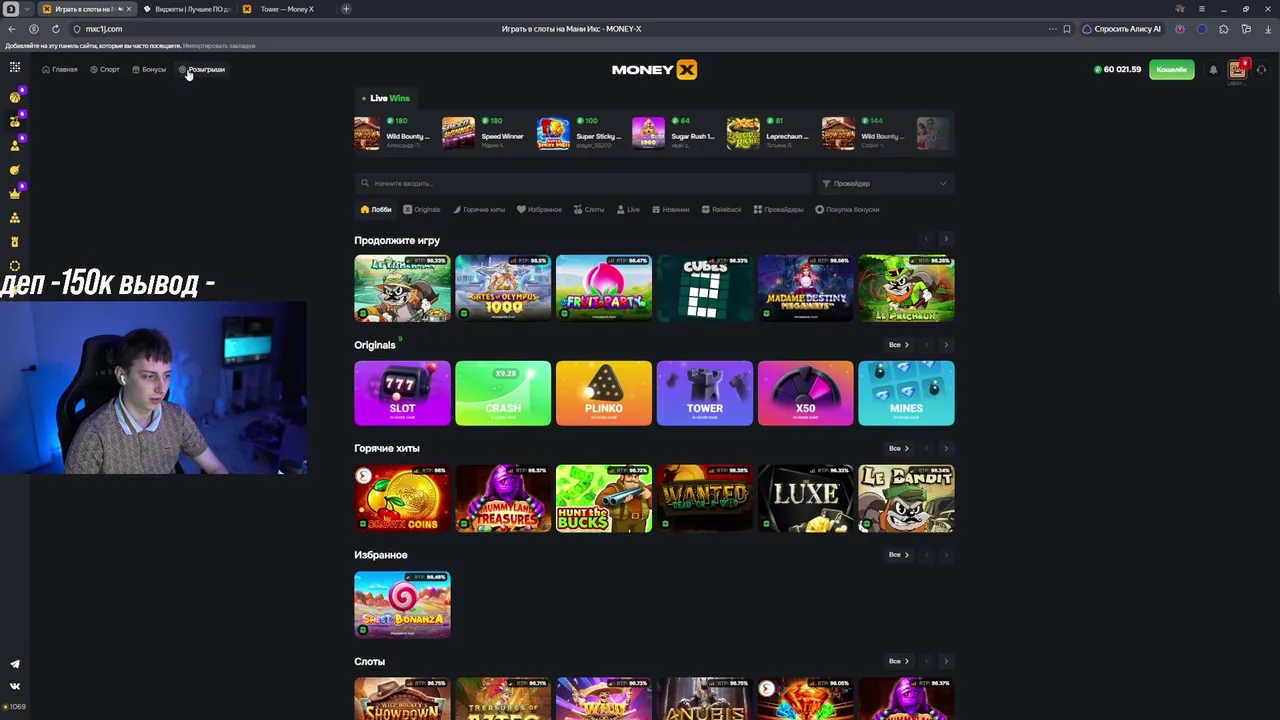Switch to the Виджеты browser tab
The height and width of the screenshot is (720, 1280).
click(x=187, y=9)
